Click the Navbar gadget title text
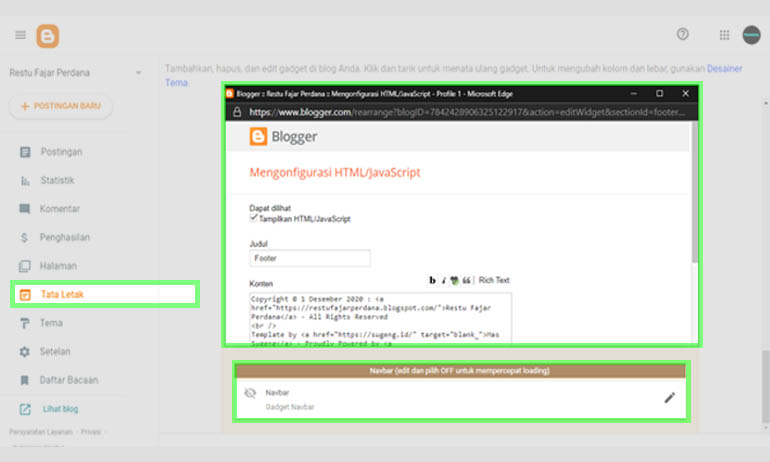This screenshot has height=462, width=770. coord(277,392)
